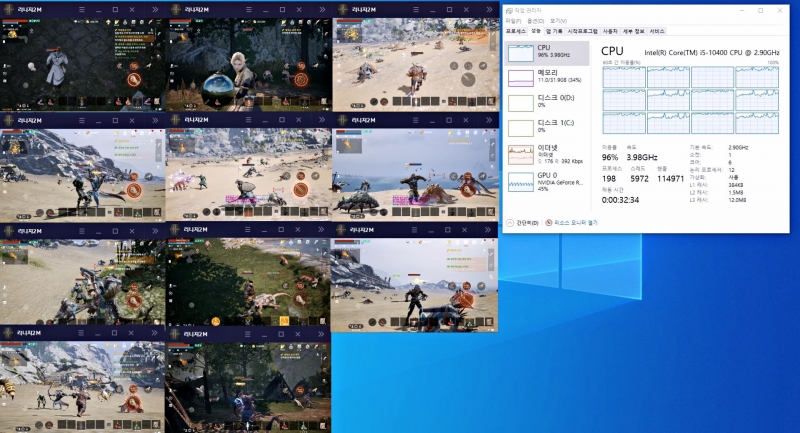Tap glowing attack button in elf-with-orb window
800x433 pixels.
301,80
